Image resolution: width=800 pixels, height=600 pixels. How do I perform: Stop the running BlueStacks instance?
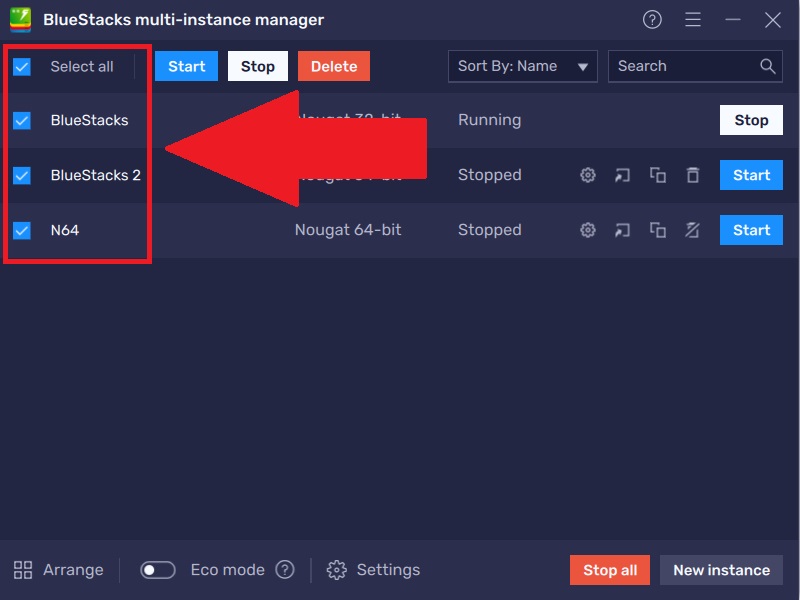pyautogui.click(x=751, y=120)
